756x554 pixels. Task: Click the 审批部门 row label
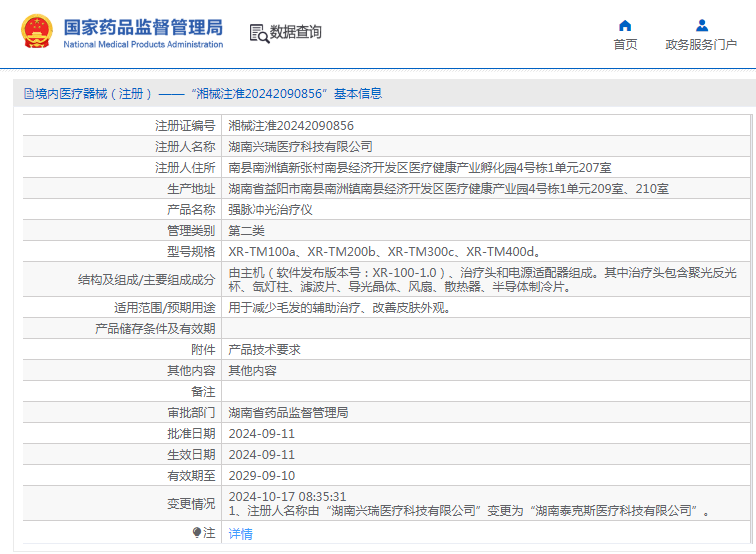pos(191,413)
